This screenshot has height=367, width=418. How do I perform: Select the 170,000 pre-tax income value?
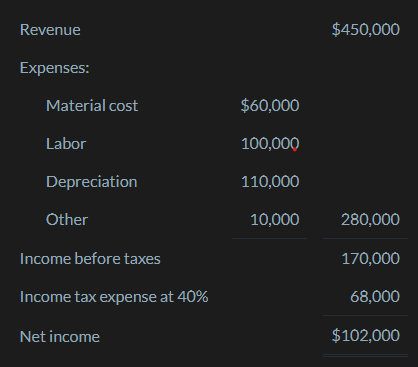click(371, 259)
